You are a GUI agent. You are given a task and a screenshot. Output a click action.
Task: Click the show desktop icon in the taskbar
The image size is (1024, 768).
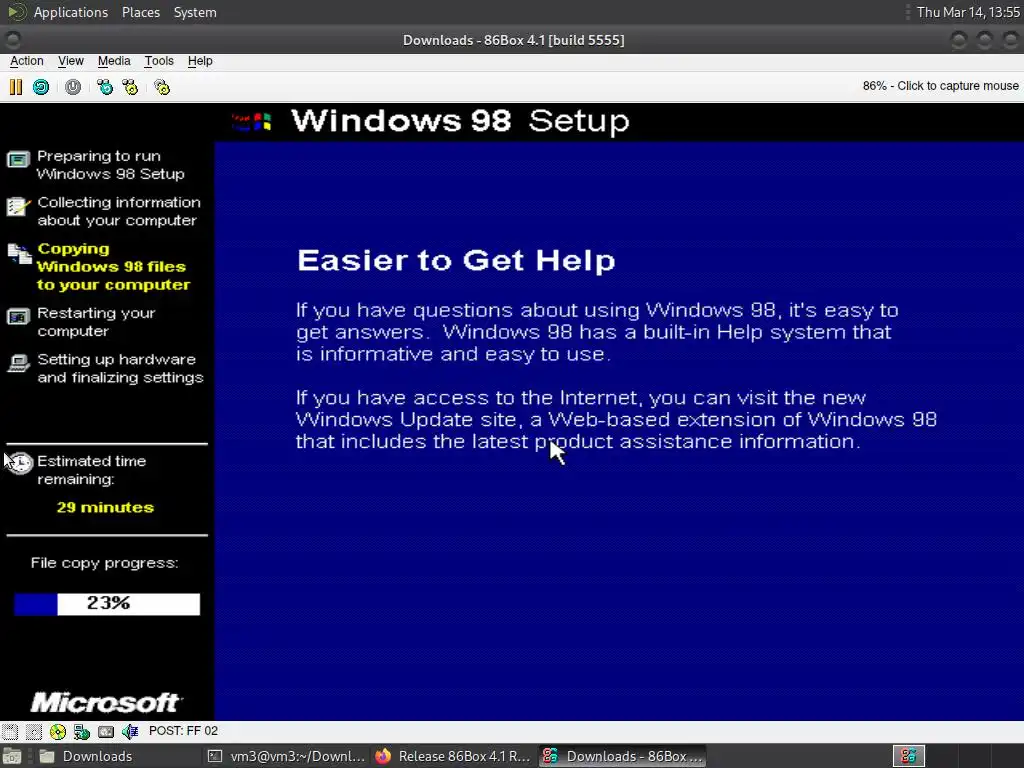[x=12, y=756]
